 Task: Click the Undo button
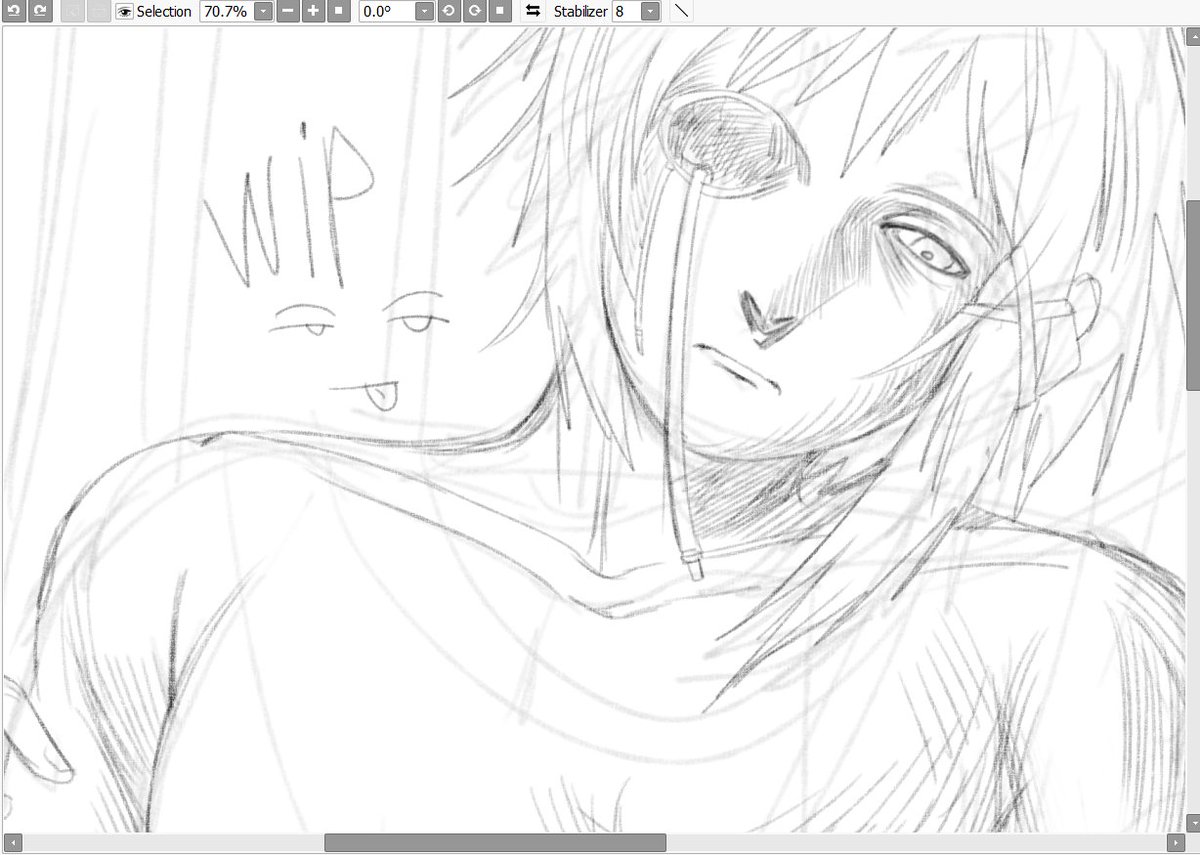click(14, 11)
